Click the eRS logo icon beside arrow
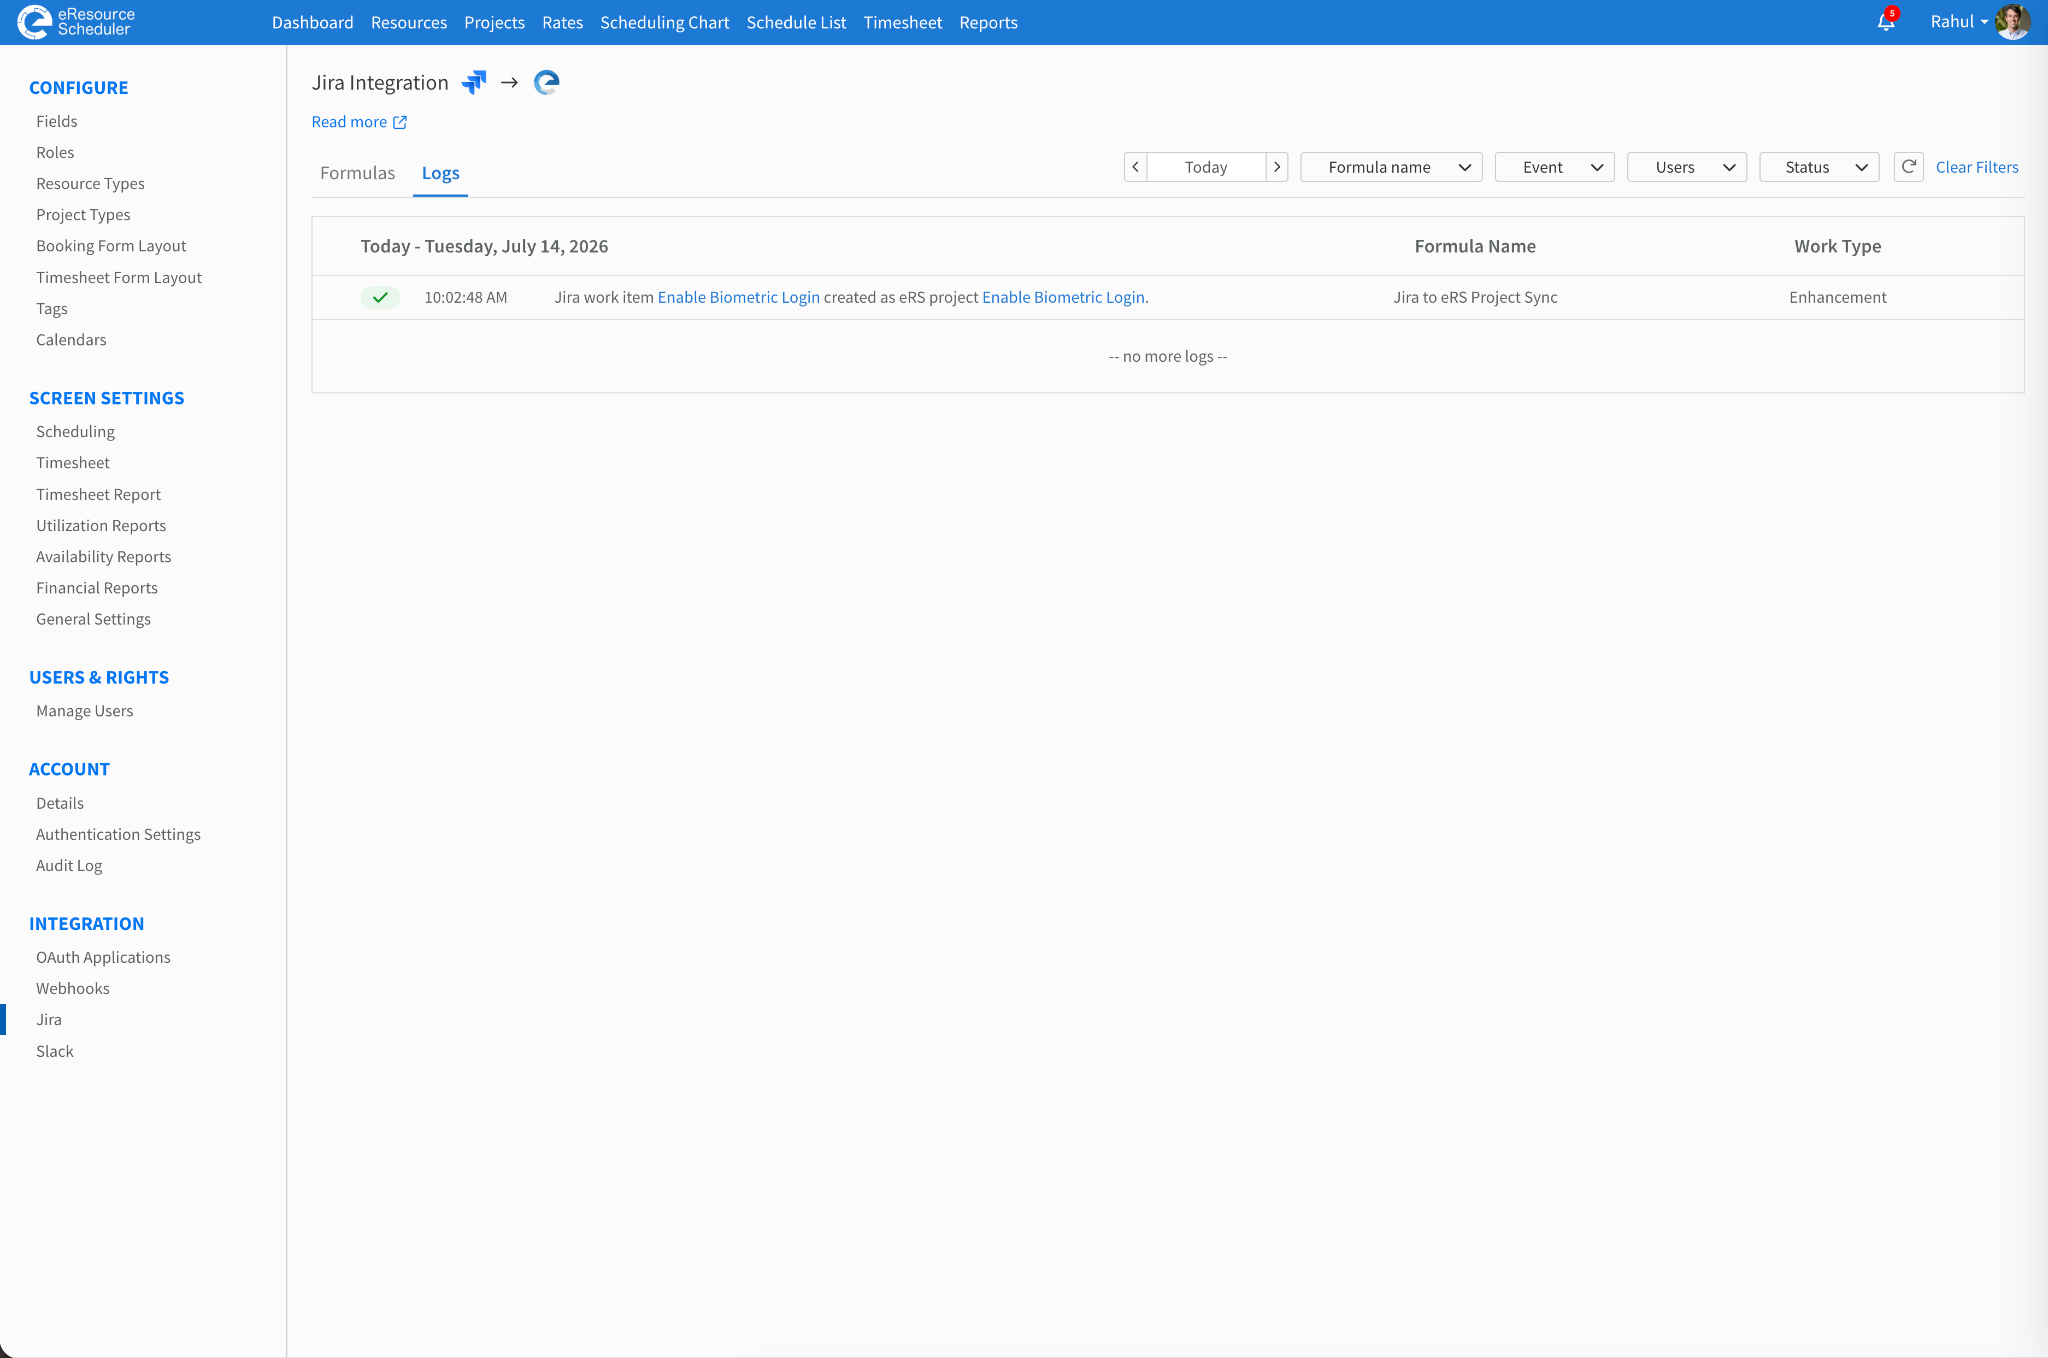The height and width of the screenshot is (1358, 2048). point(546,82)
